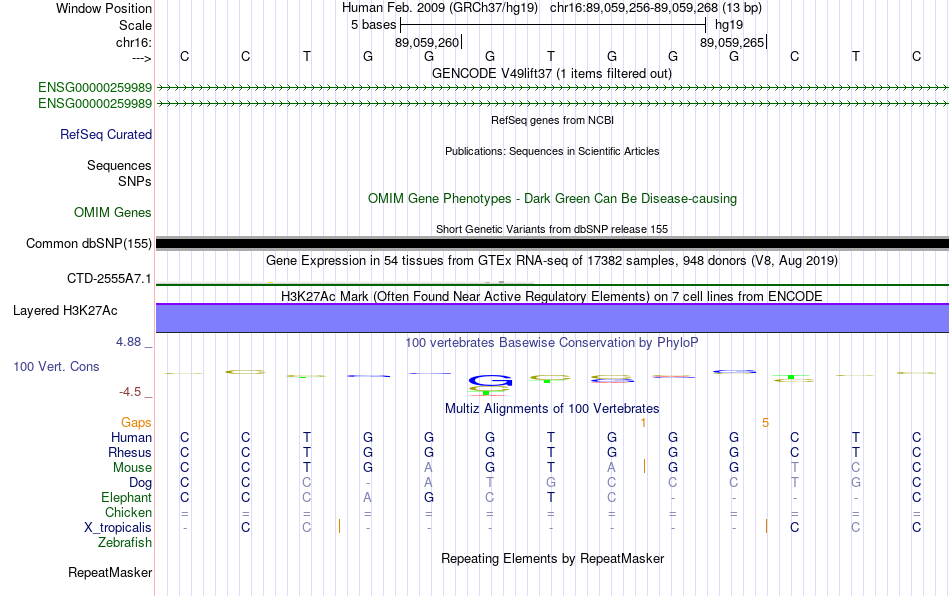This screenshot has height=596, width=950.
Task: Click the CTD-2555A7.1 GTEx label
Action: coord(109,279)
